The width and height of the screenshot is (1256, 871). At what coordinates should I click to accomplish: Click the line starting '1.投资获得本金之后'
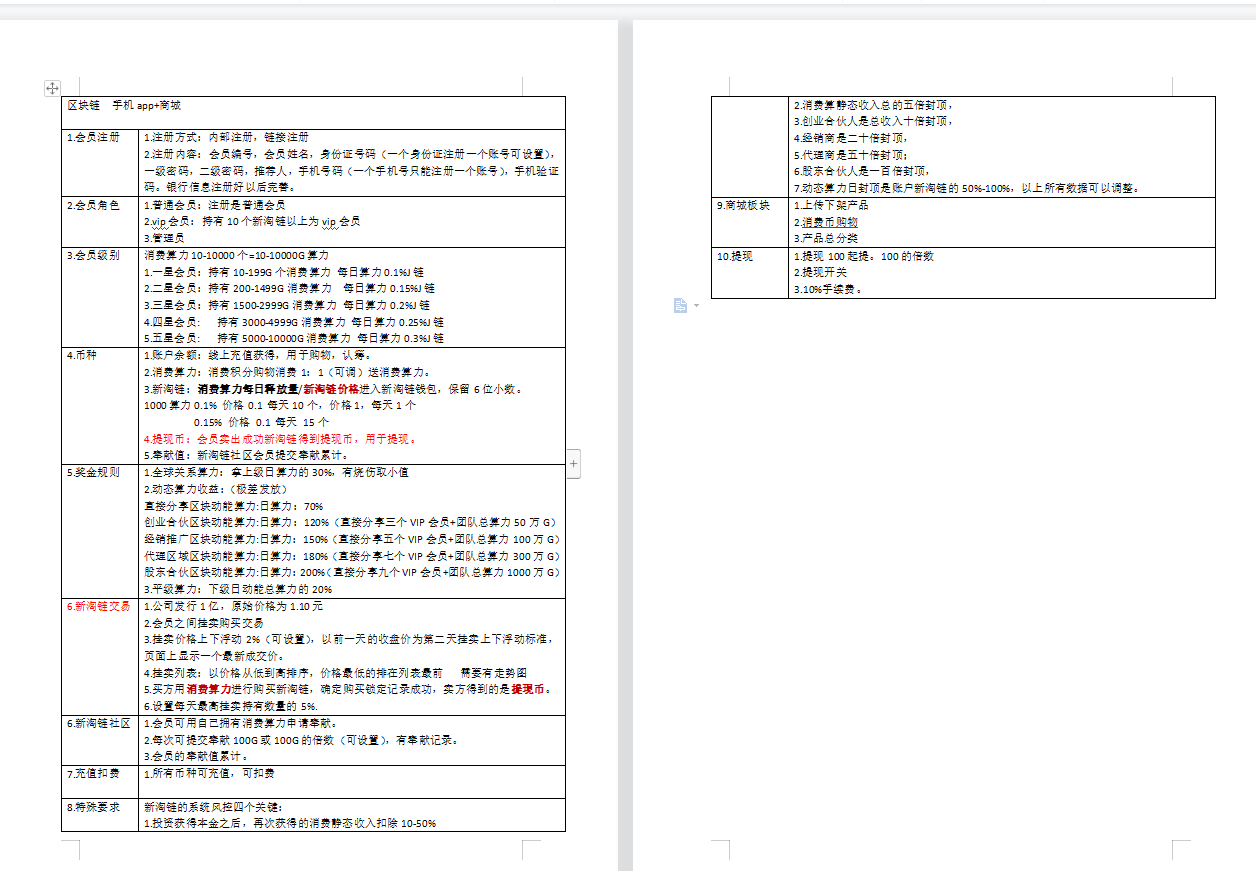tap(290, 824)
